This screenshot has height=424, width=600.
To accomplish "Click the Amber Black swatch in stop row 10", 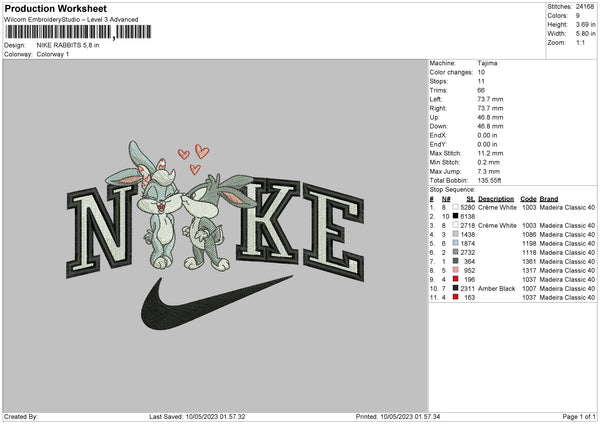I will point(455,288).
